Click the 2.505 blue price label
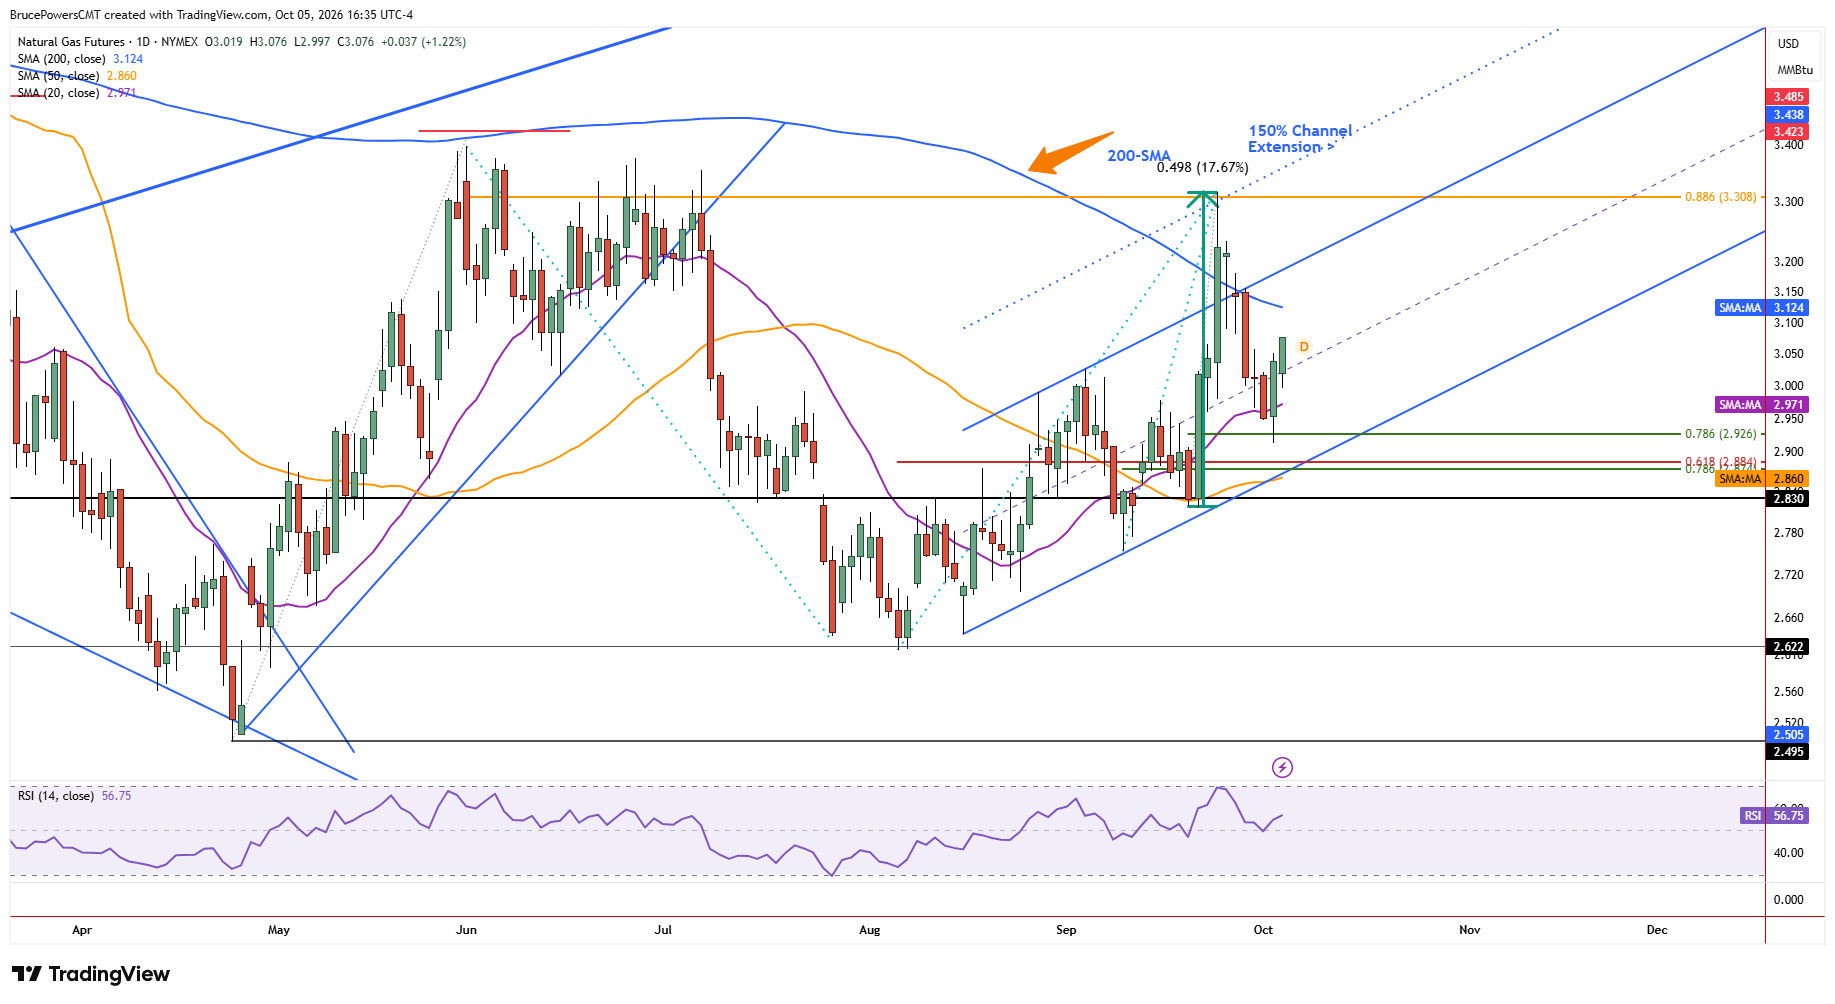 tap(1788, 735)
